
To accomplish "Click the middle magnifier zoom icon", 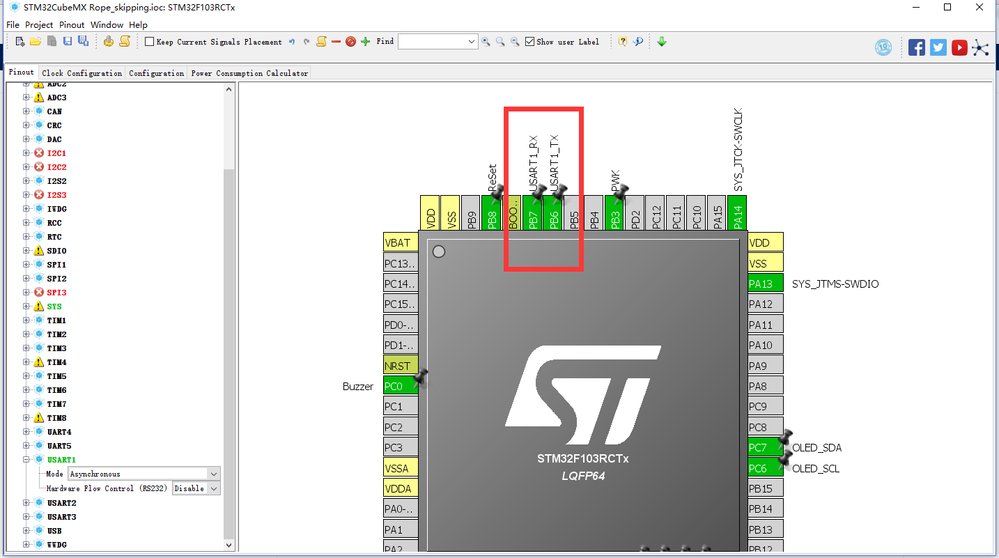I will (501, 42).
